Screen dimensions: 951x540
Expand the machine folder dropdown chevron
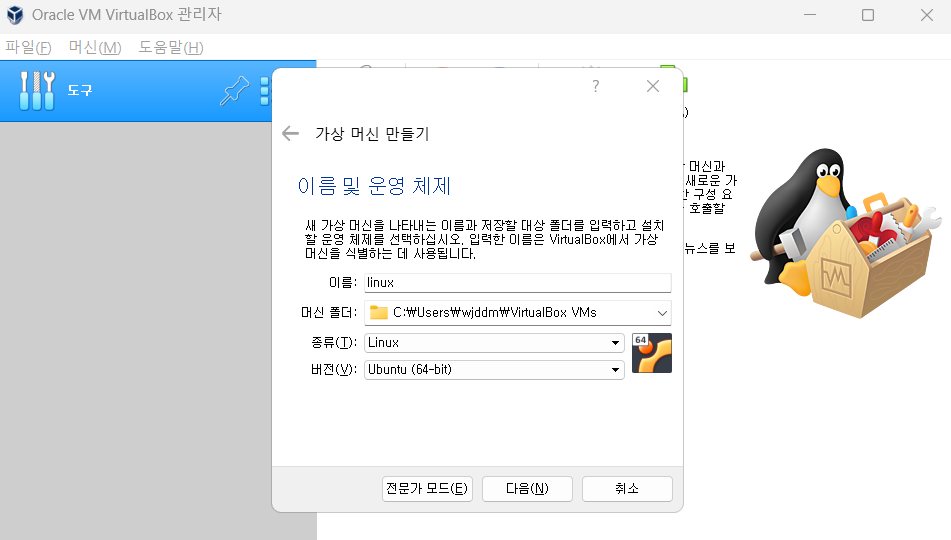point(662,313)
